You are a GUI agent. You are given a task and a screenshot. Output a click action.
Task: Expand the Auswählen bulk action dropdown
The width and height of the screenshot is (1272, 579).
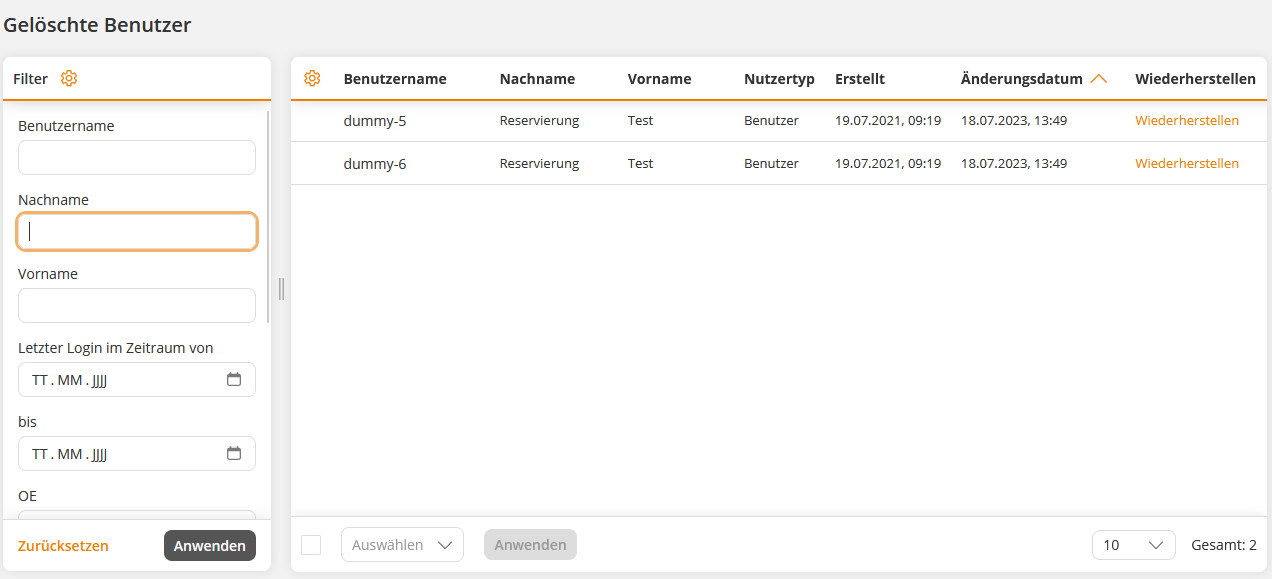402,545
